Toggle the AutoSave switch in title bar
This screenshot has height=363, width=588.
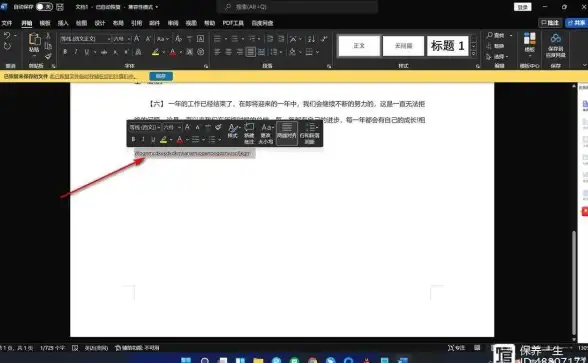click(44, 7)
